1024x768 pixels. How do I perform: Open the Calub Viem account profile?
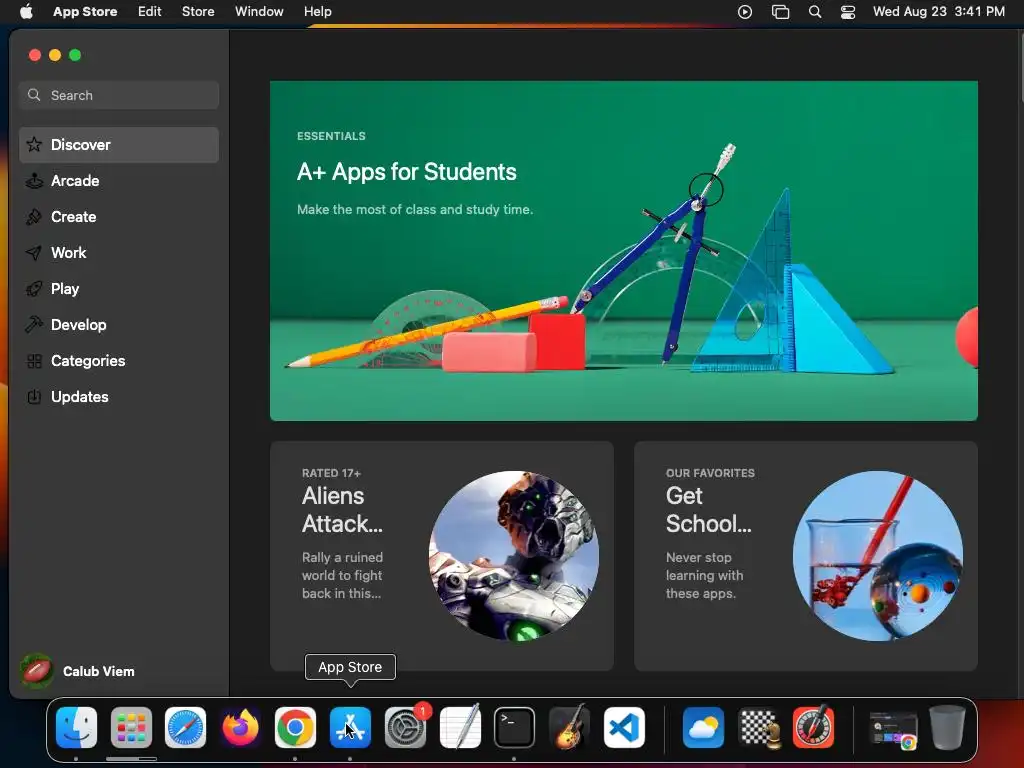click(x=77, y=671)
